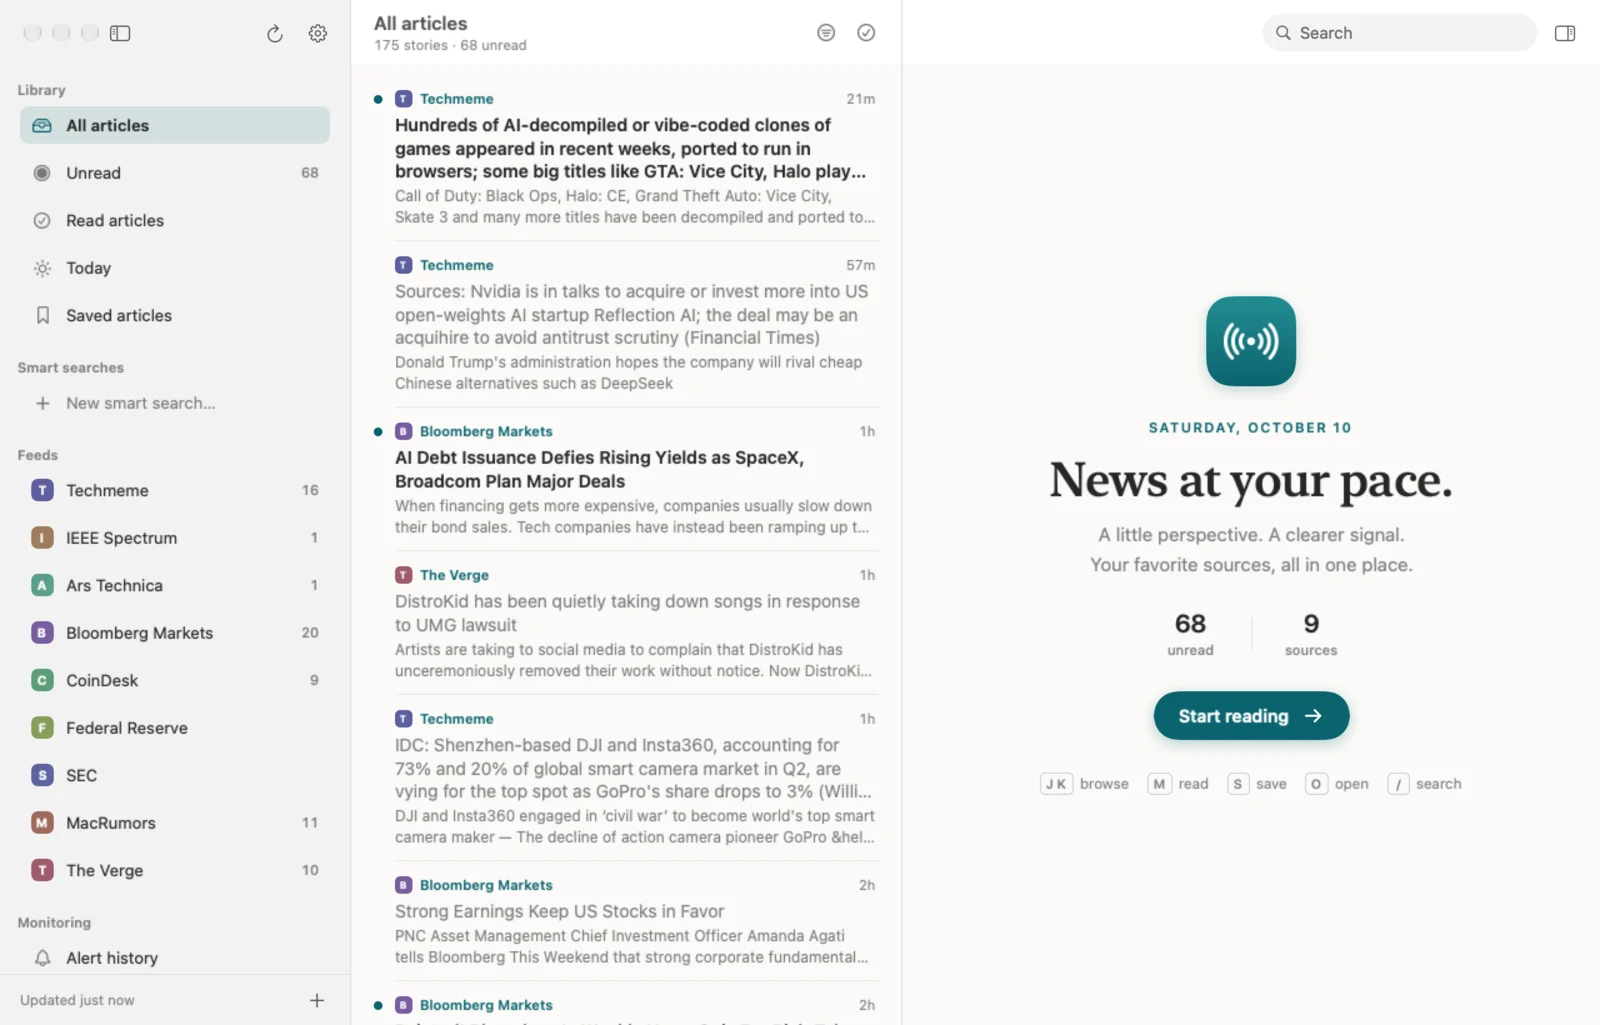The image size is (1600, 1025).
Task: Click 'Updated just now' status text
Action: pyautogui.click(x=77, y=1000)
